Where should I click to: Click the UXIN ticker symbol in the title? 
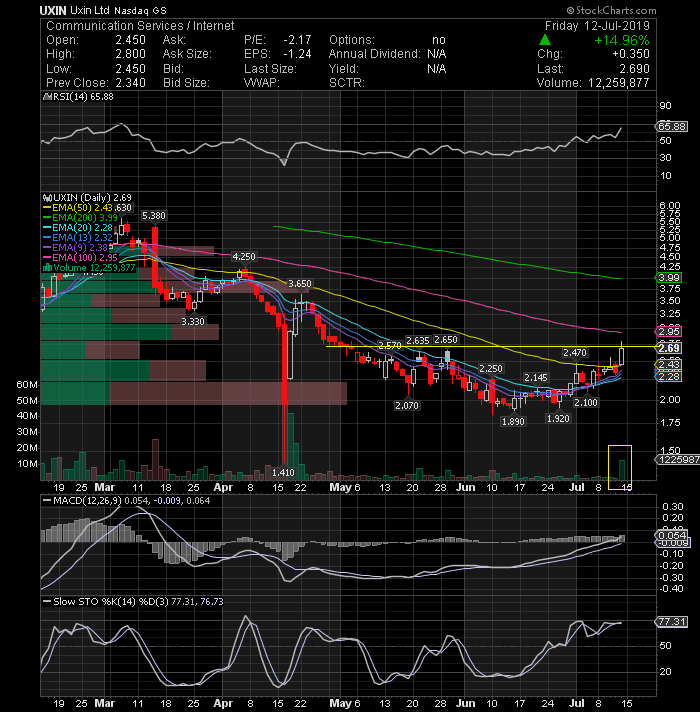pos(53,10)
